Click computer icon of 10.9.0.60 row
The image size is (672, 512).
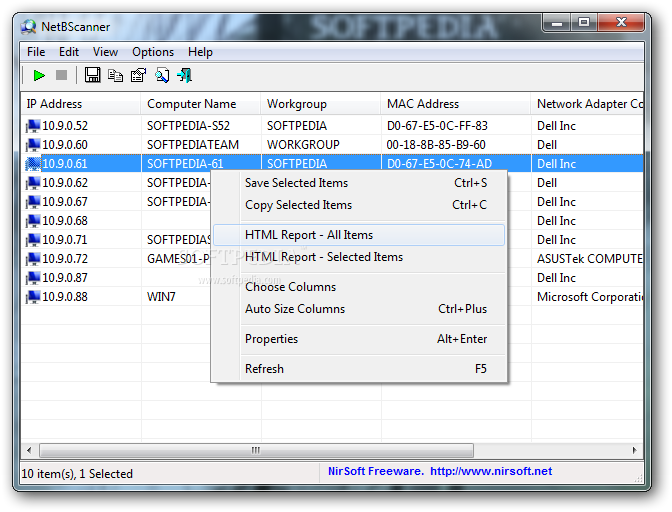tap(33, 145)
